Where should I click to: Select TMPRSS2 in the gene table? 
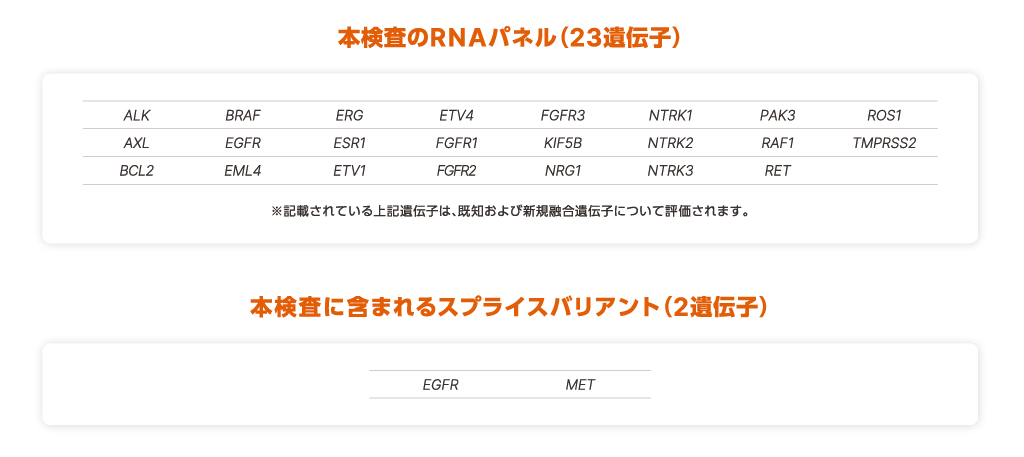[x=884, y=143]
